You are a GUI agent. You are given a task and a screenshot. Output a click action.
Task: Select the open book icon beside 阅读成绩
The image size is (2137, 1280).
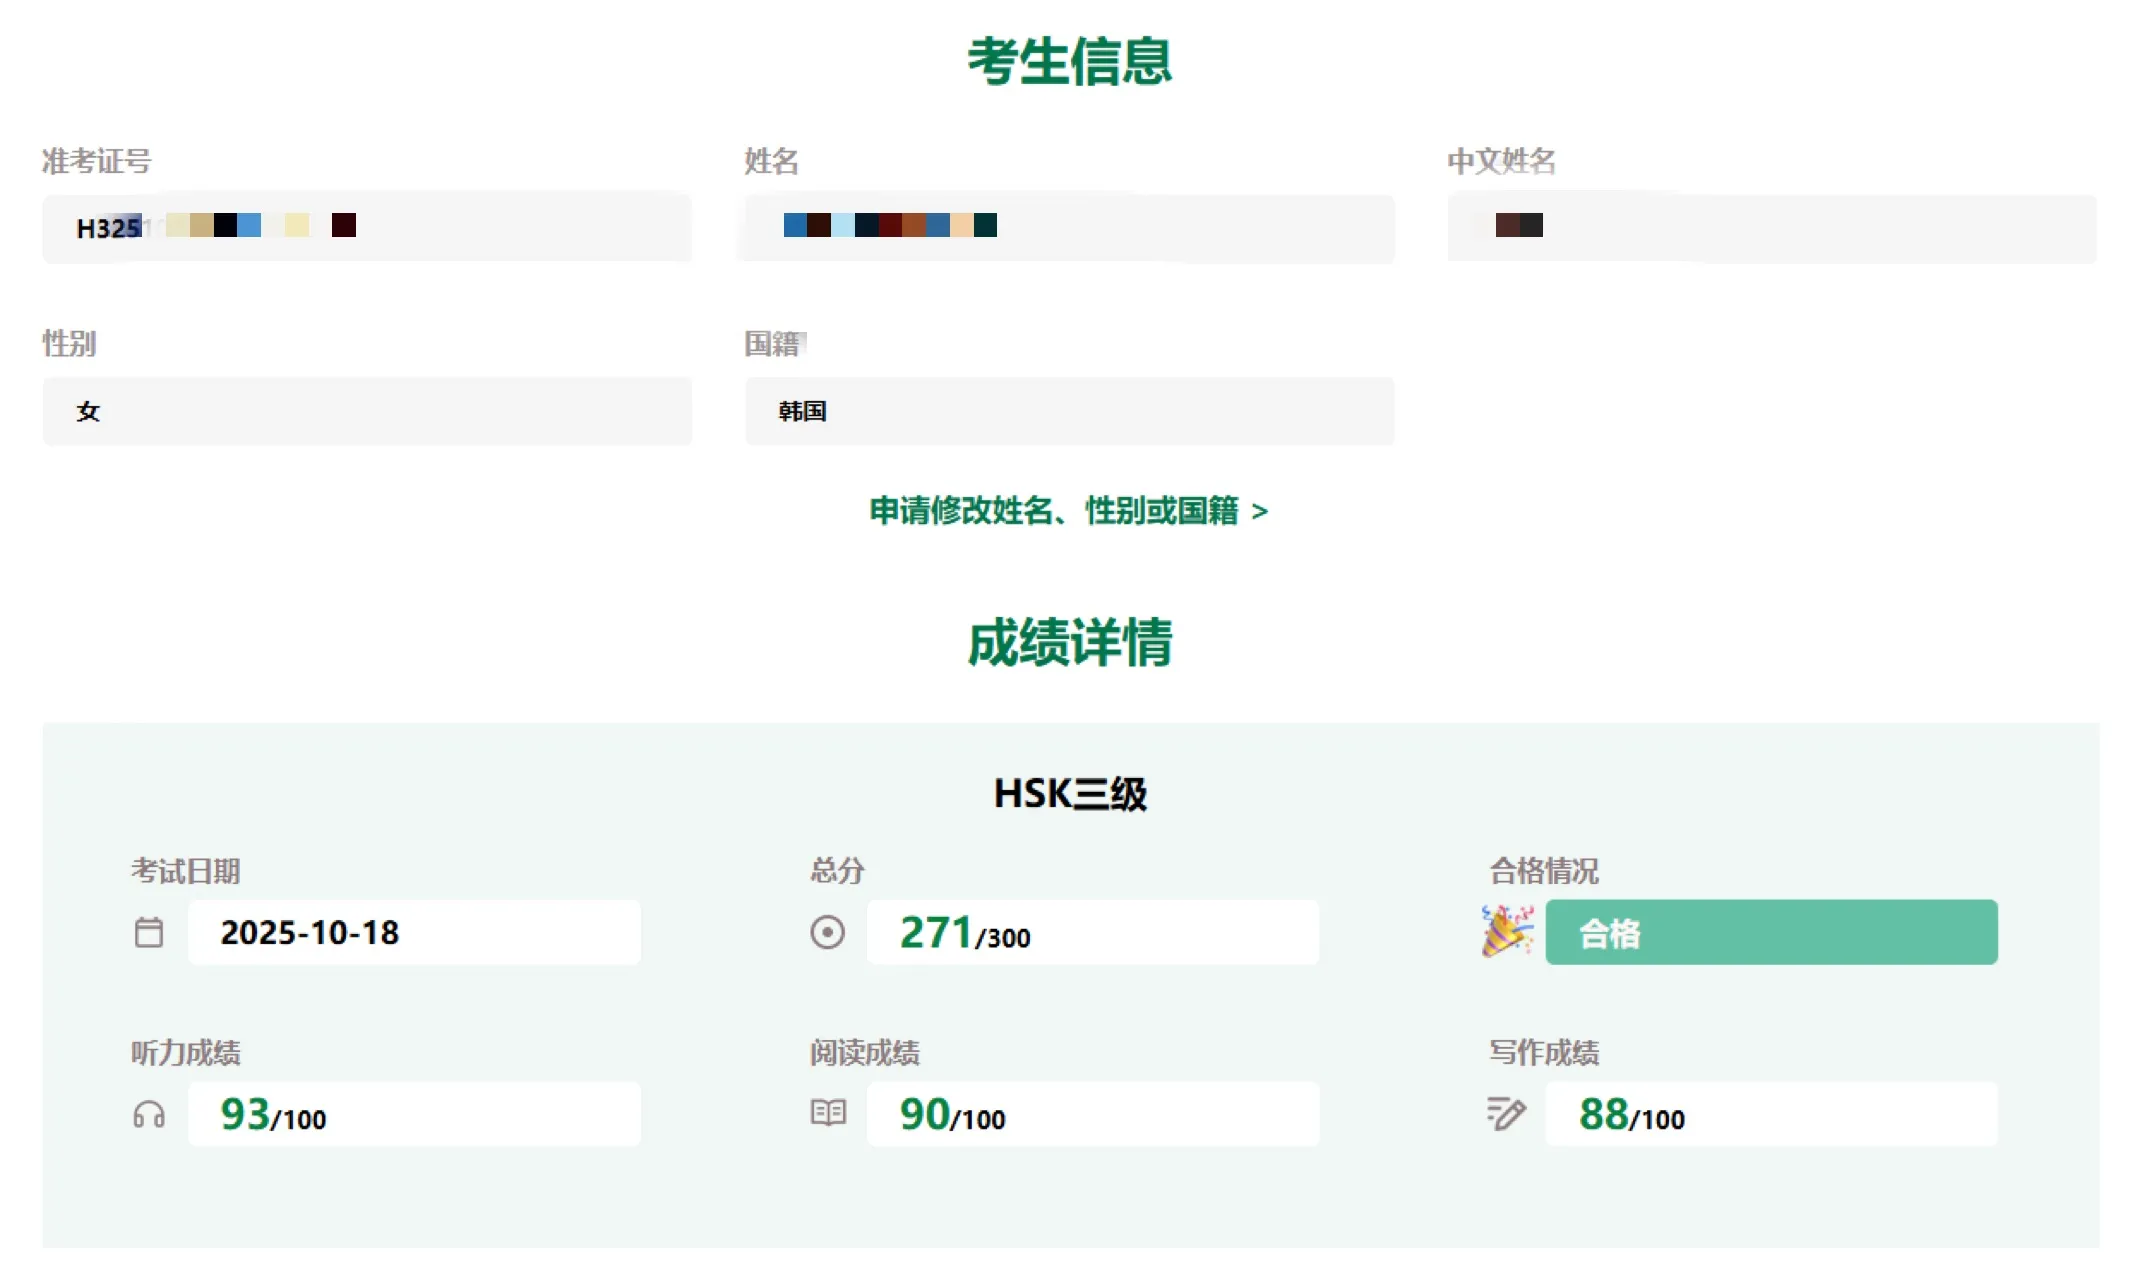(827, 1112)
